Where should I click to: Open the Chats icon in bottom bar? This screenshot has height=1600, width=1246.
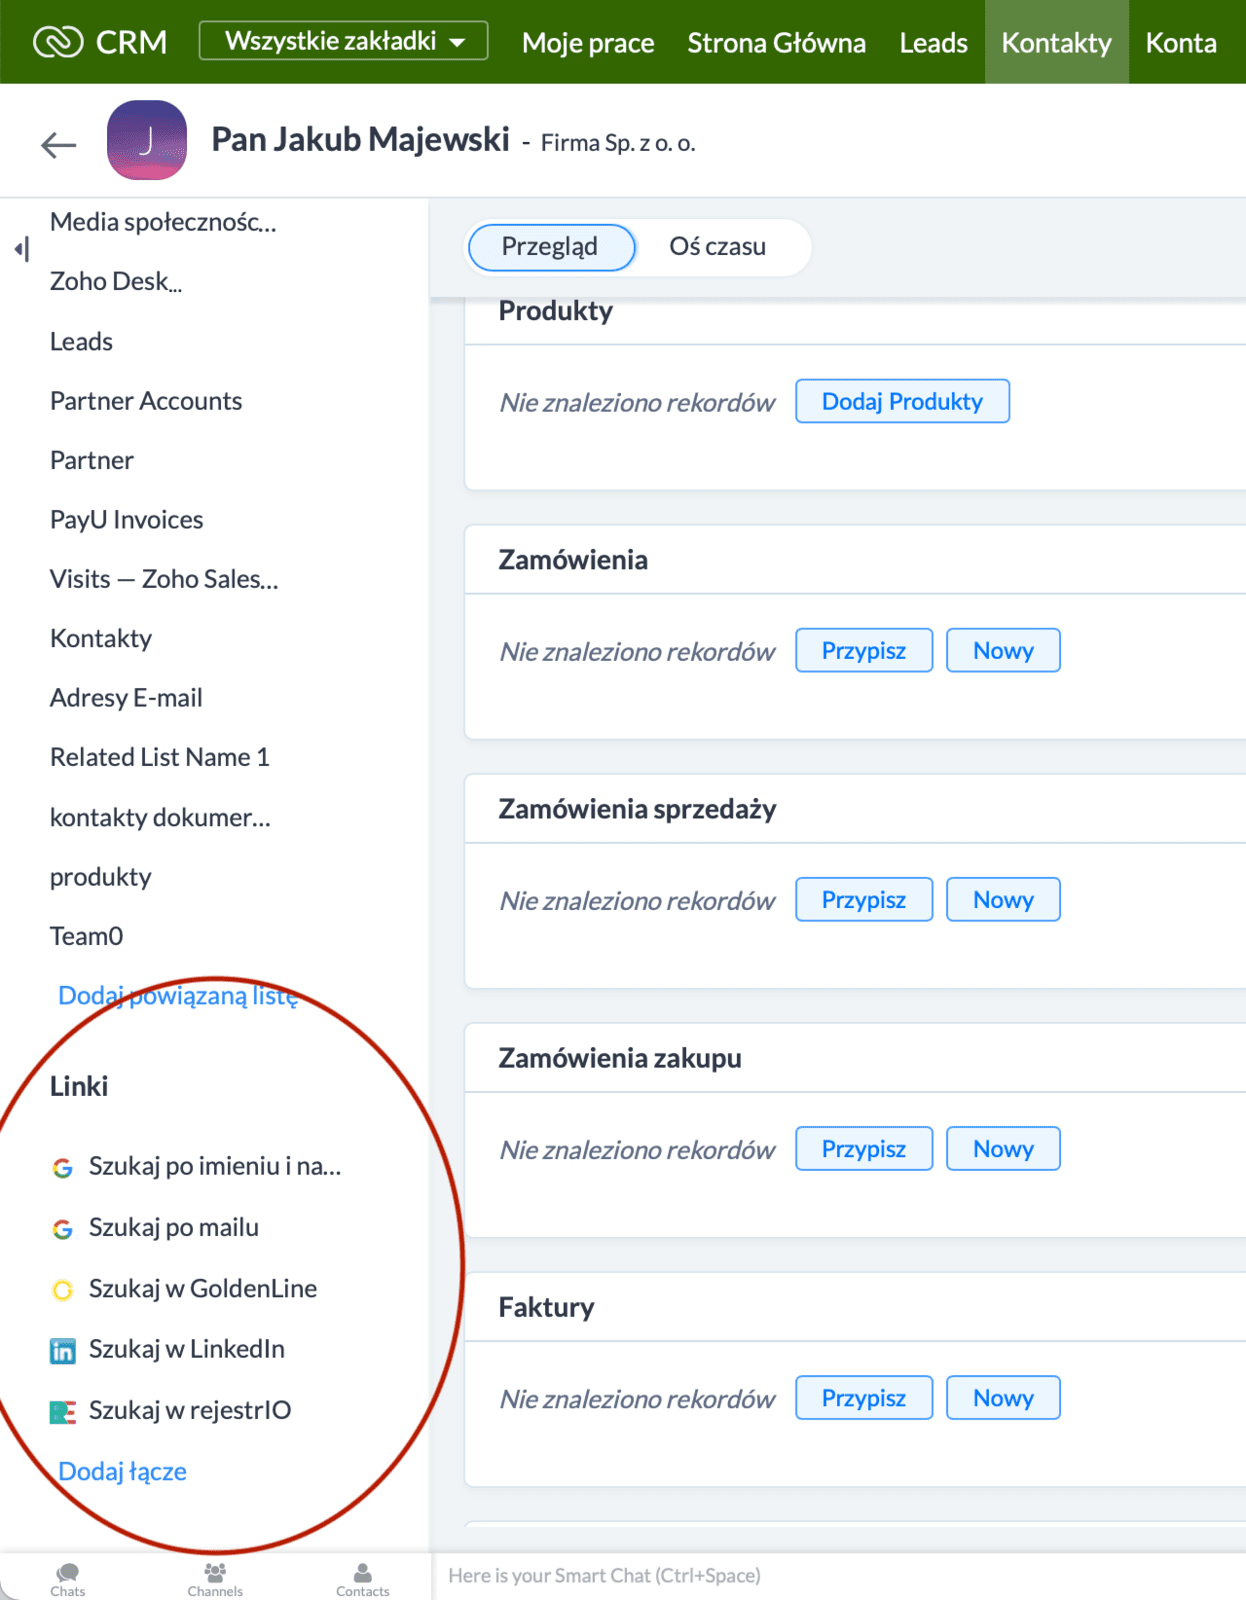68,1578
